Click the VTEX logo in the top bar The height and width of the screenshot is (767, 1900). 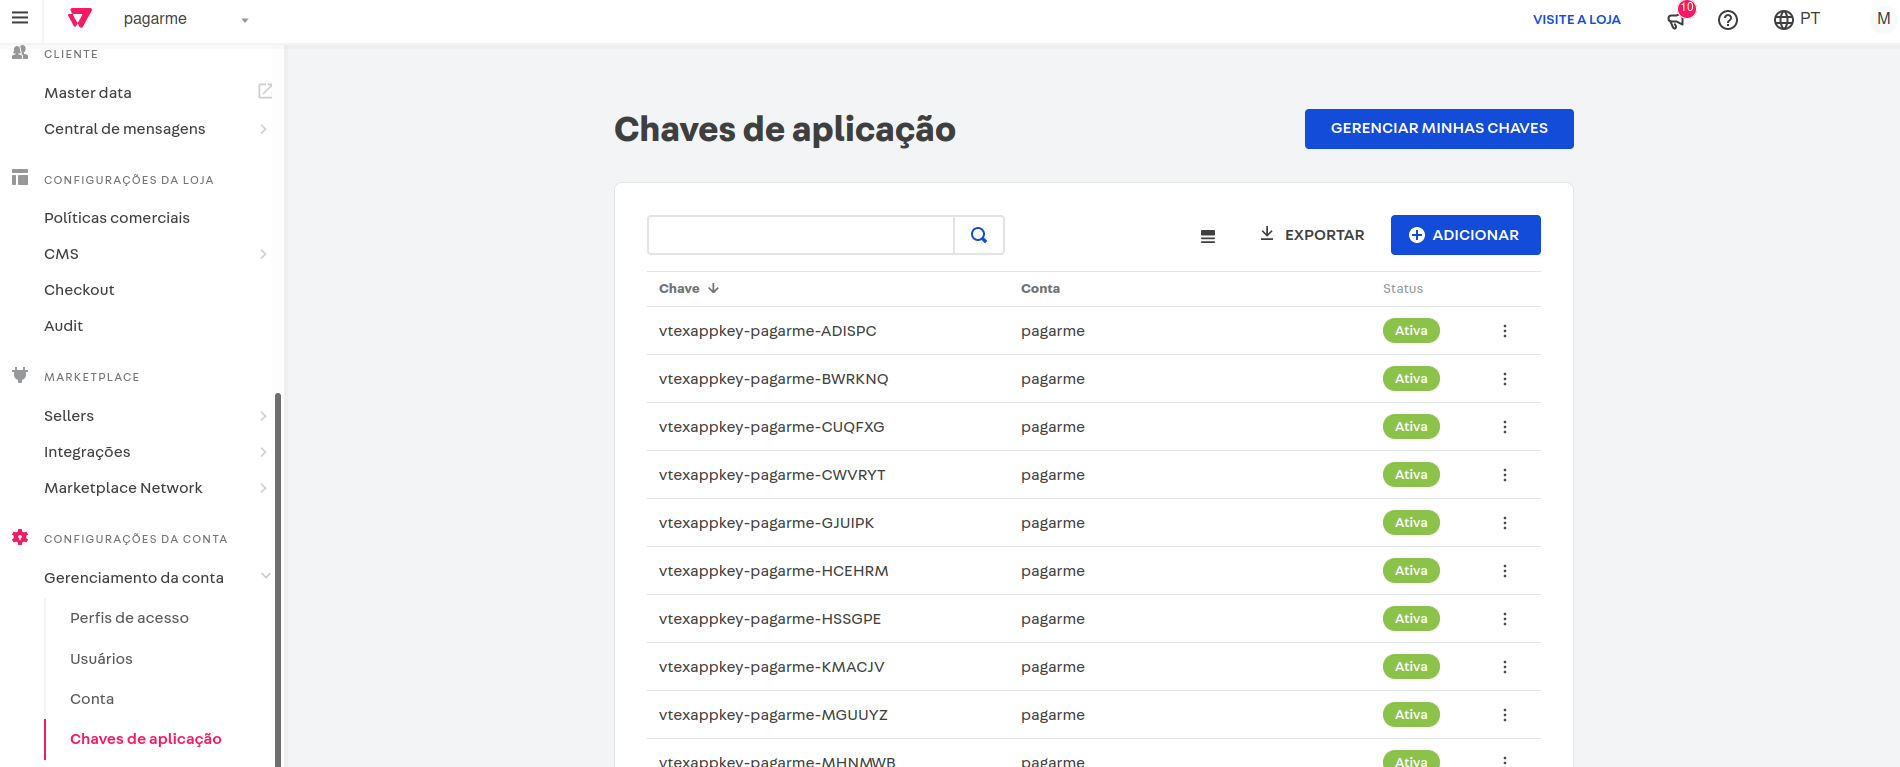(x=80, y=18)
